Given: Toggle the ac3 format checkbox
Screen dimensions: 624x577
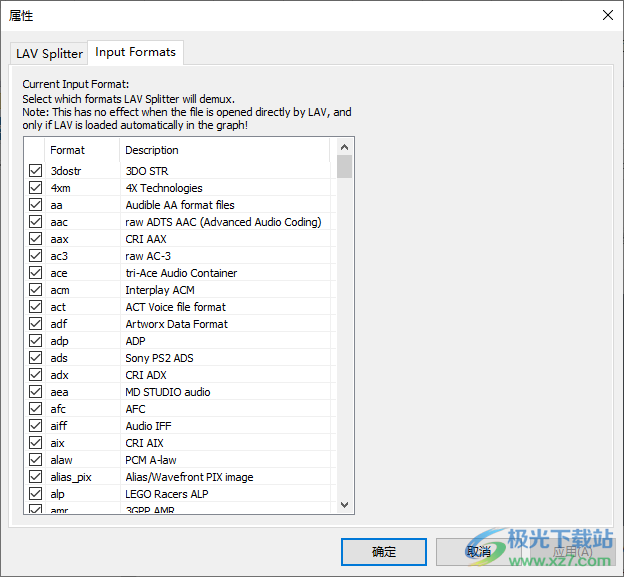Looking at the screenshot, I should [x=35, y=256].
